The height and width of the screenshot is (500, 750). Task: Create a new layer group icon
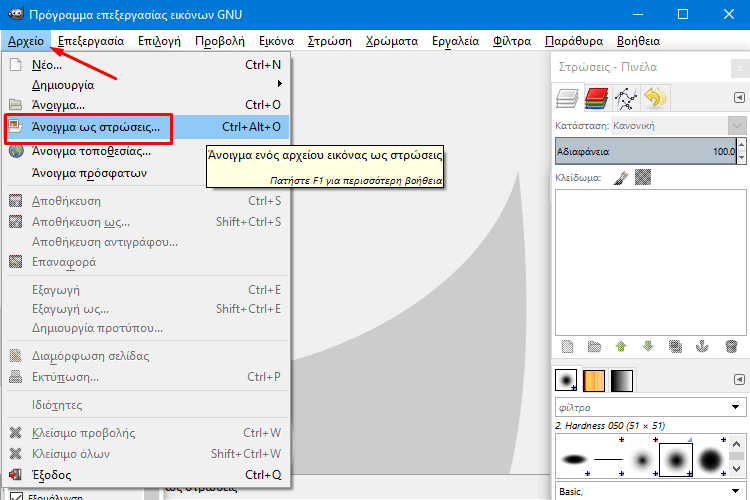(x=594, y=346)
